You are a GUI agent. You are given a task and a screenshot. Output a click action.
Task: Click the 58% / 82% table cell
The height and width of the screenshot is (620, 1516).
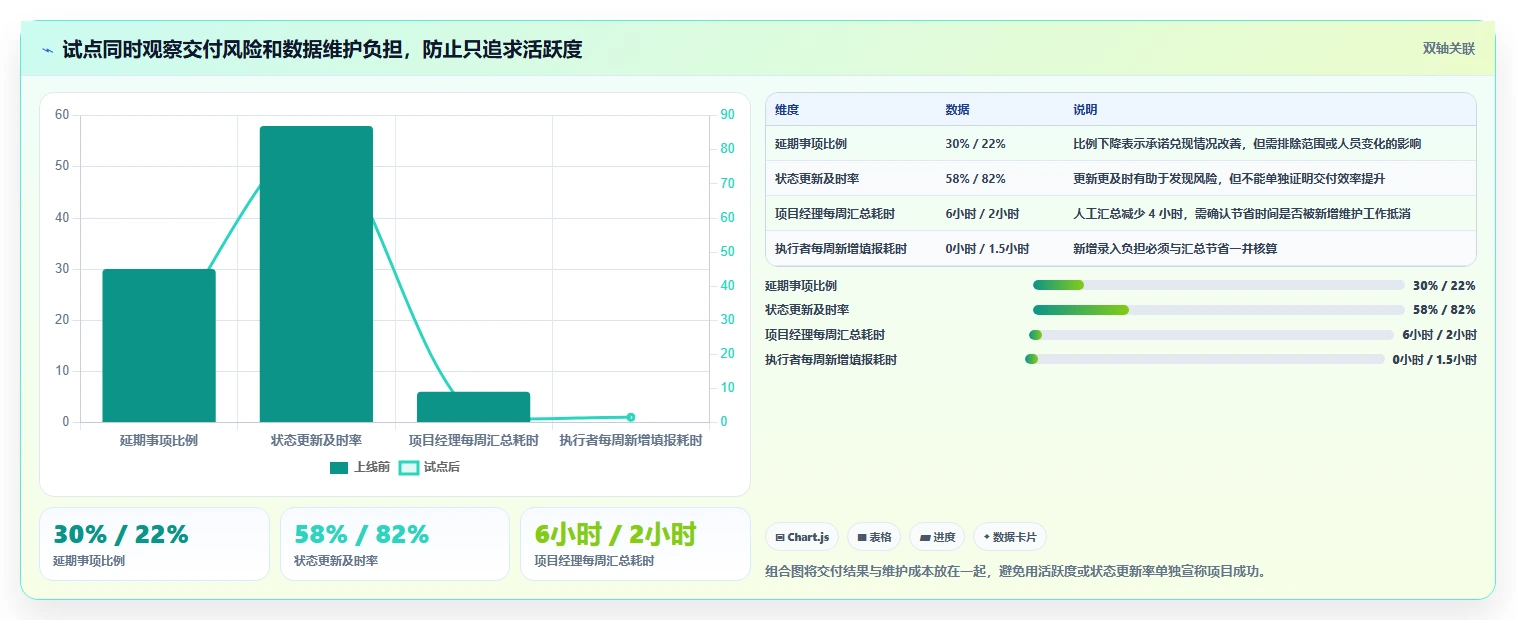click(x=975, y=179)
